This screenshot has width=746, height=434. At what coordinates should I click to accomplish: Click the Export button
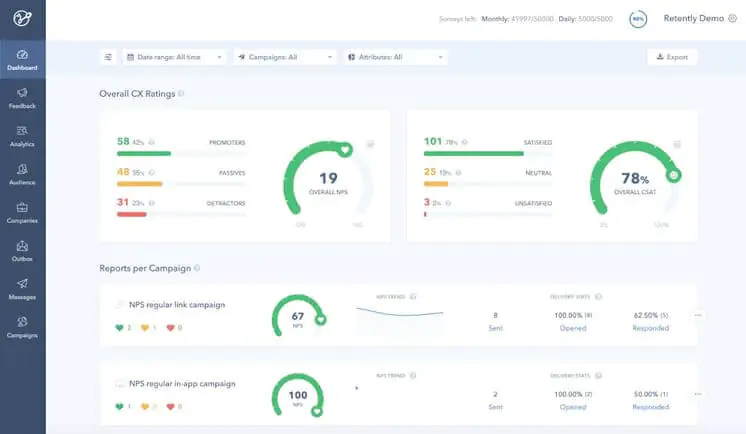(x=672, y=57)
